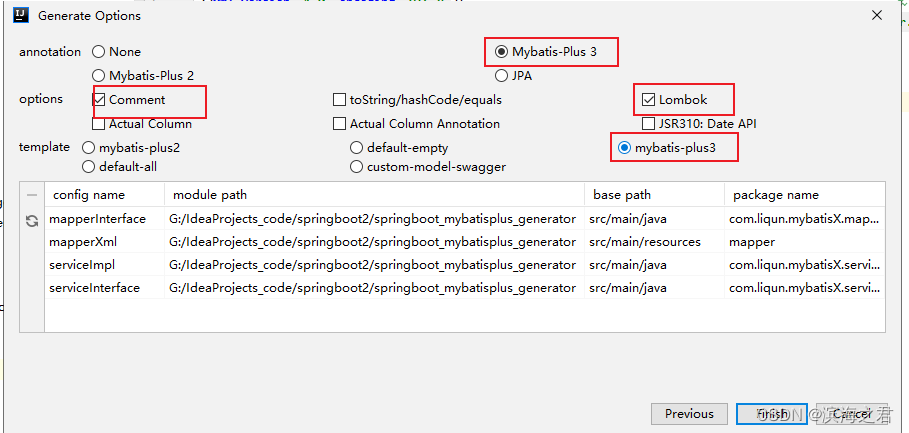Click the mapper package name cell
909x433 pixels.
tap(805, 242)
